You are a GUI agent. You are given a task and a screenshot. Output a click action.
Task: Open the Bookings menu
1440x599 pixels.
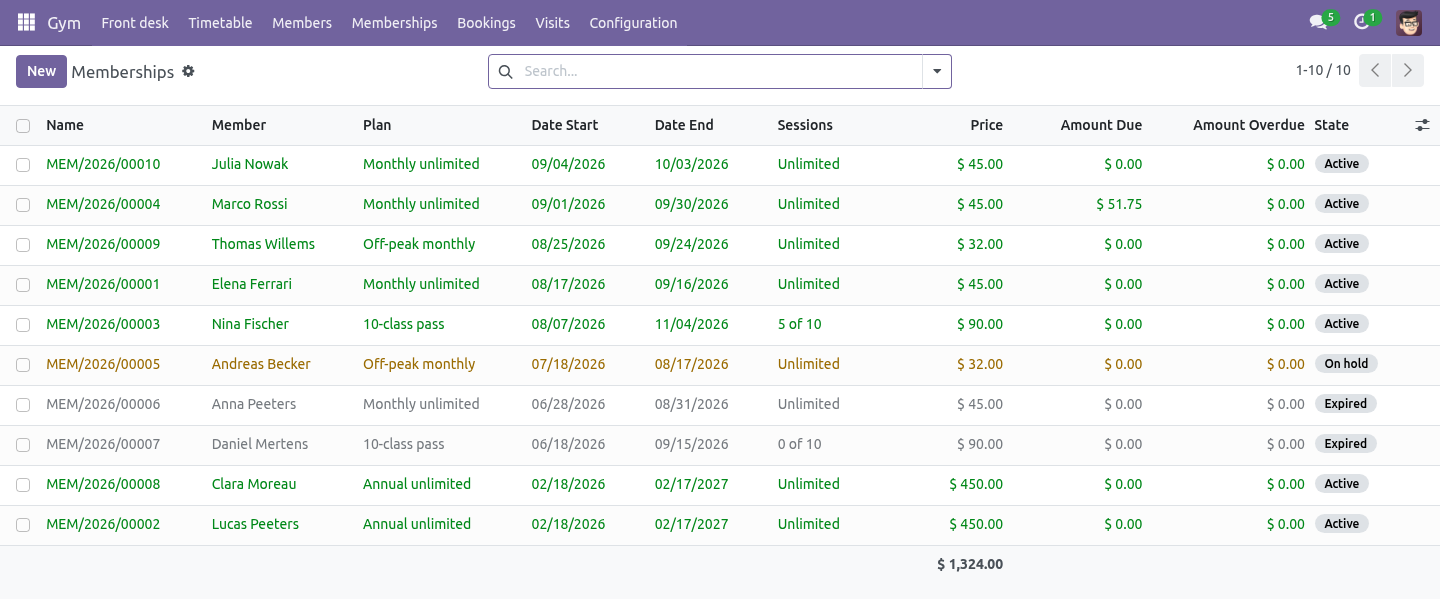(x=486, y=22)
